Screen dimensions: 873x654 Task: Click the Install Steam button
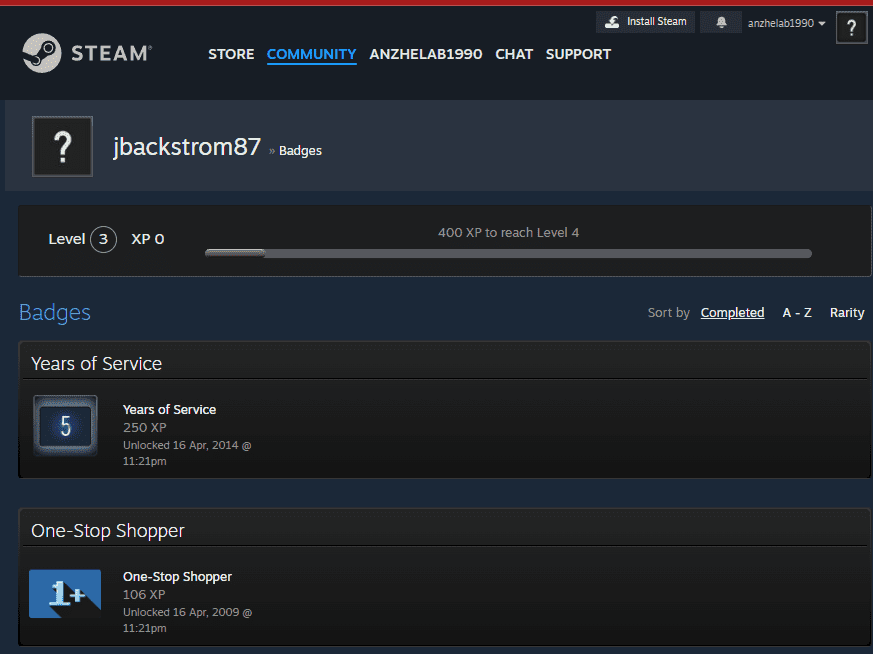click(646, 22)
